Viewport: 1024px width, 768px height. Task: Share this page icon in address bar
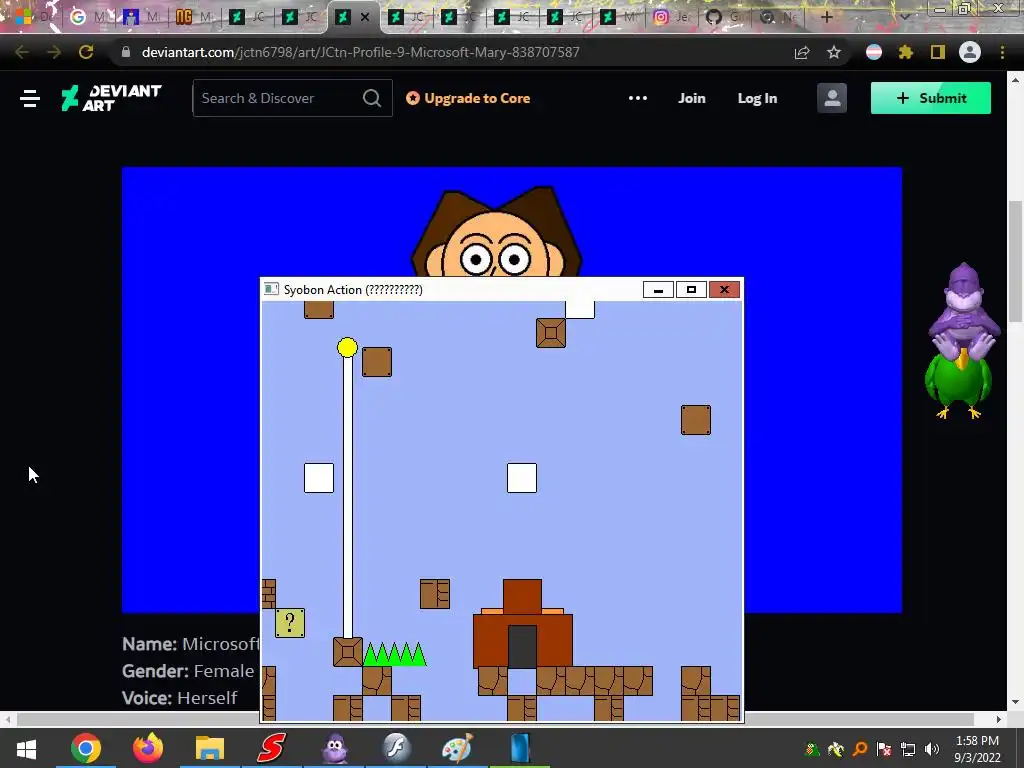[802, 52]
